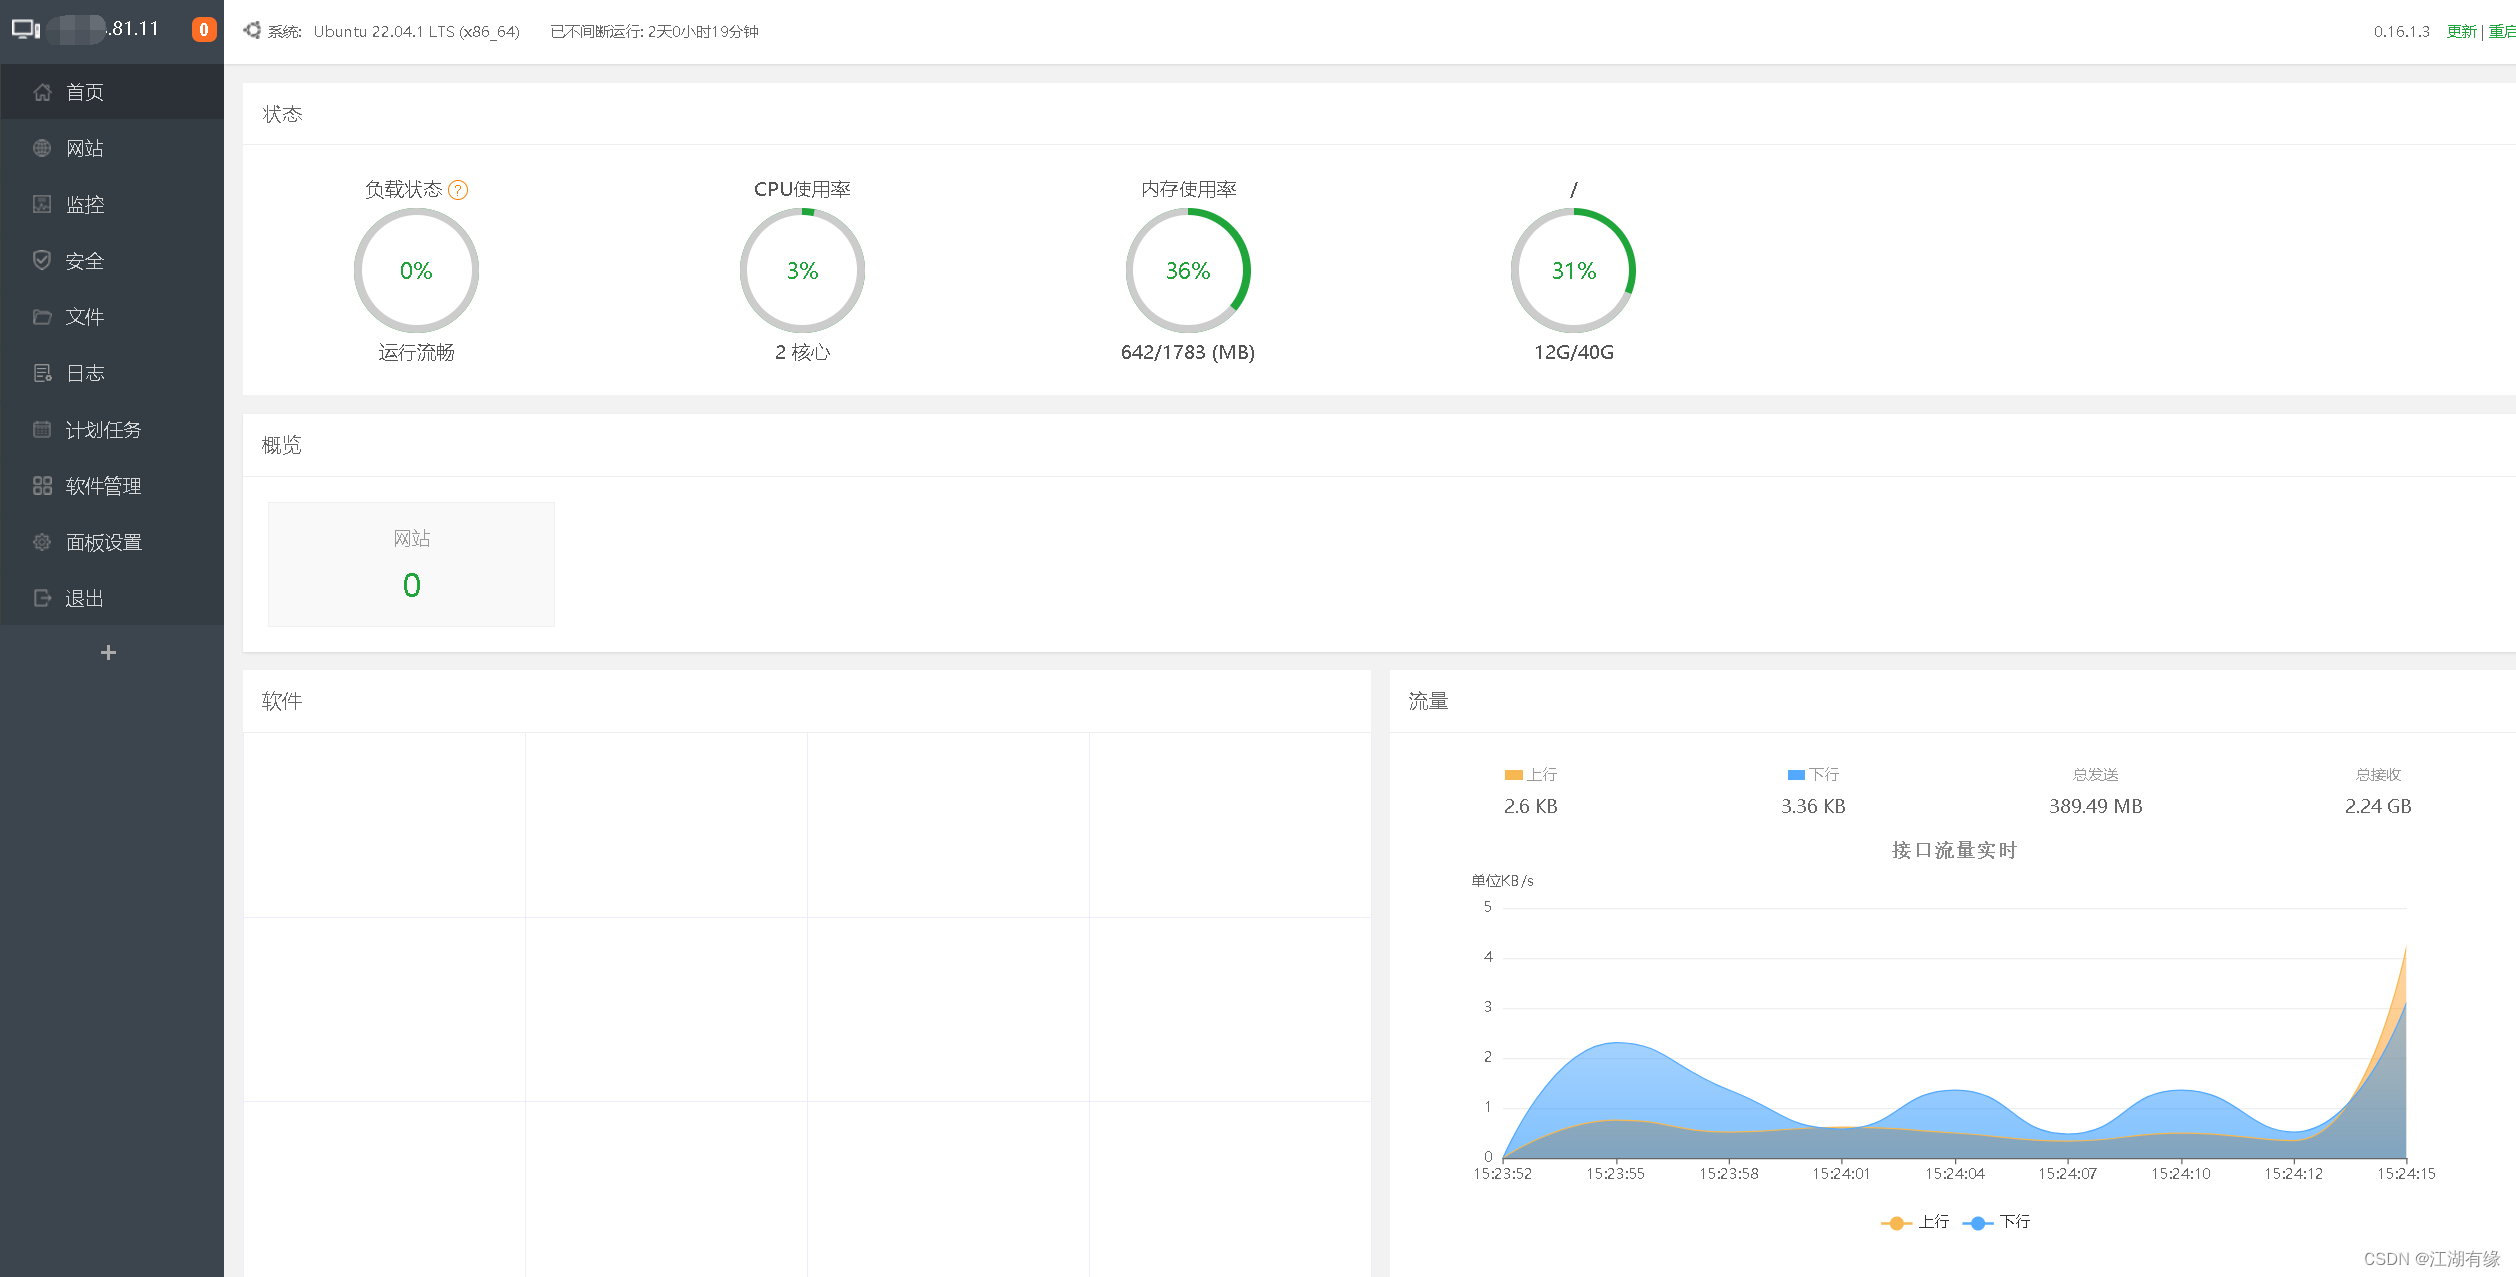The width and height of the screenshot is (2516, 1277).
Task: Click the plus button below sidebar menu
Action: tap(109, 653)
